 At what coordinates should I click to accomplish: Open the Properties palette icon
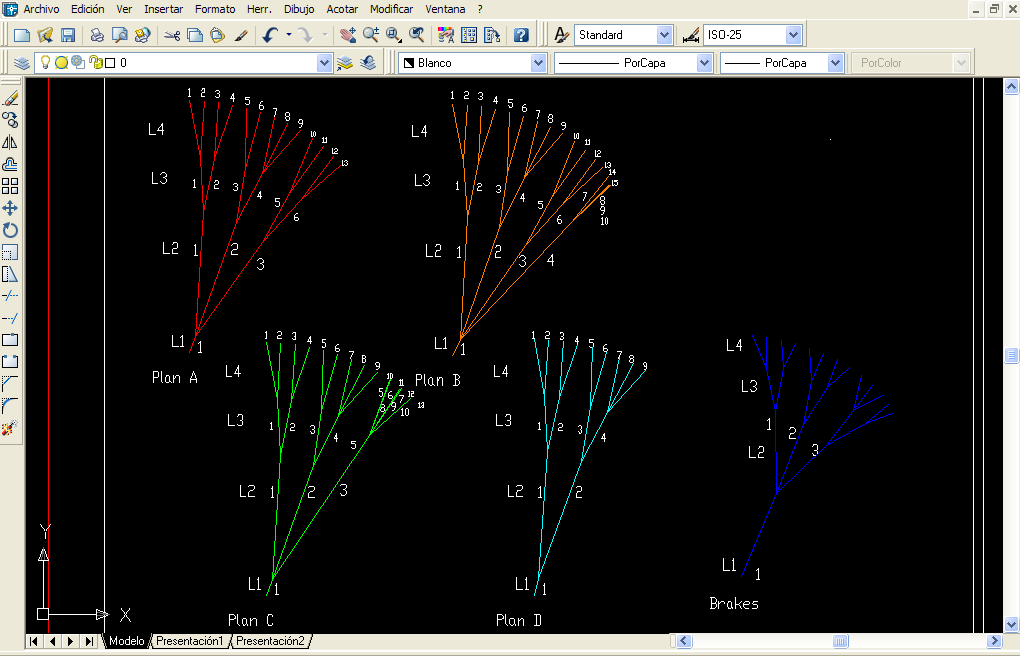[446, 35]
